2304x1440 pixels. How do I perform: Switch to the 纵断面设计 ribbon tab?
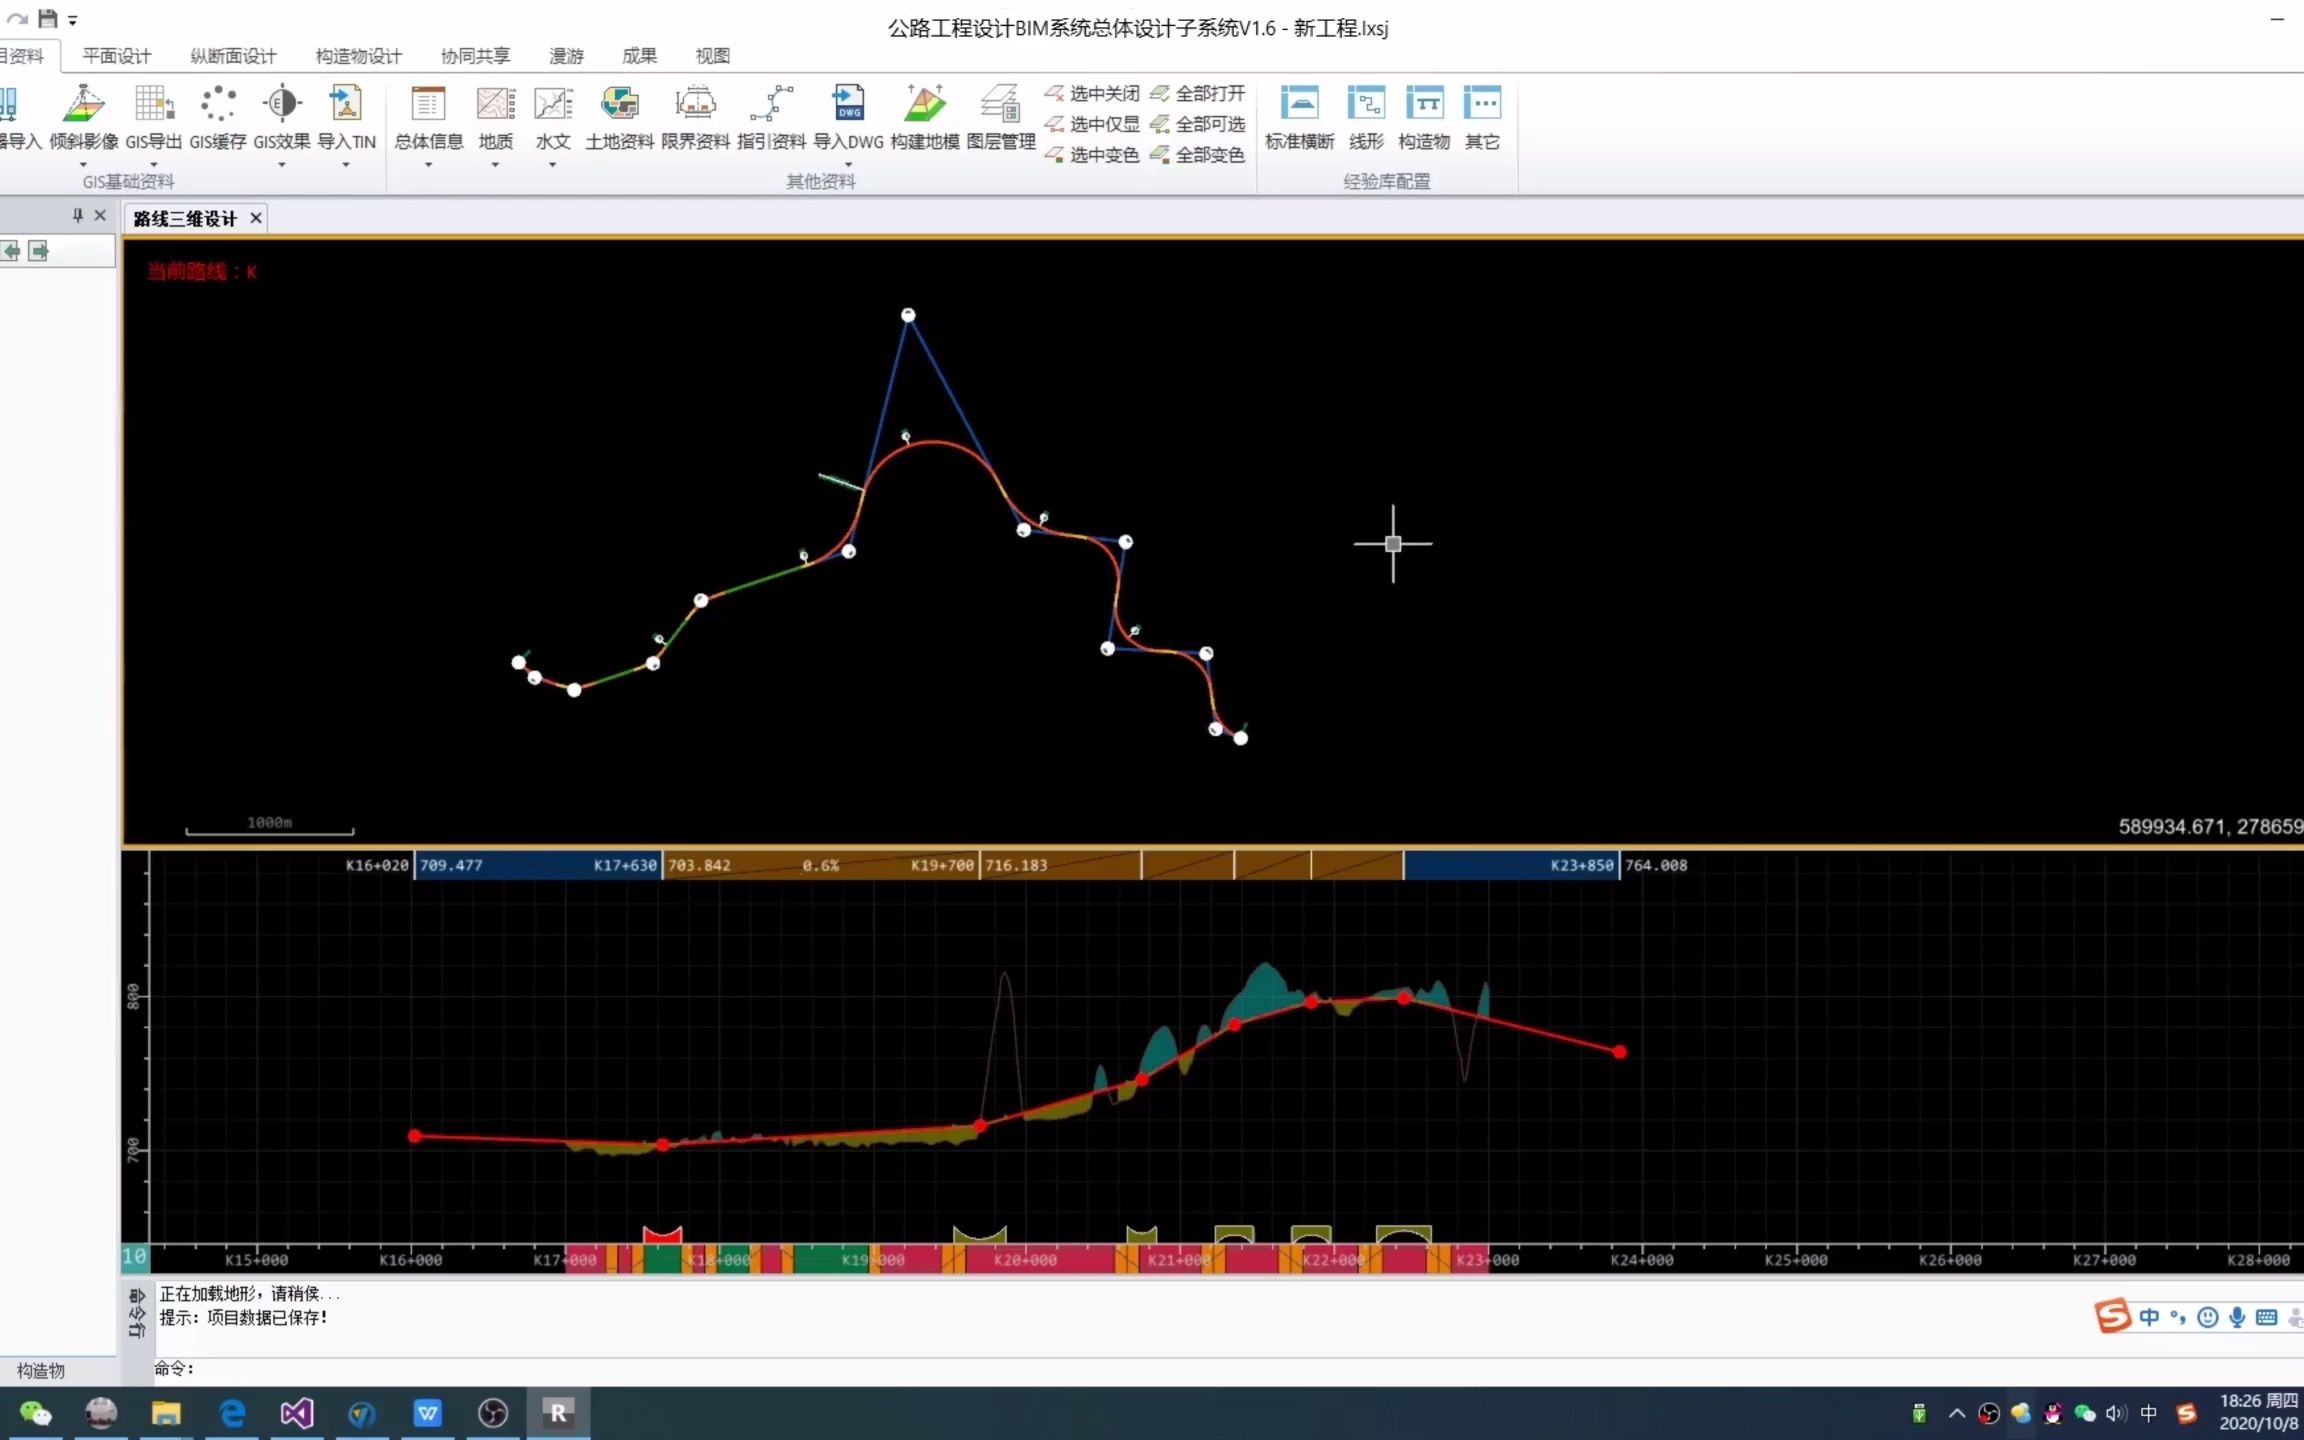[x=233, y=56]
